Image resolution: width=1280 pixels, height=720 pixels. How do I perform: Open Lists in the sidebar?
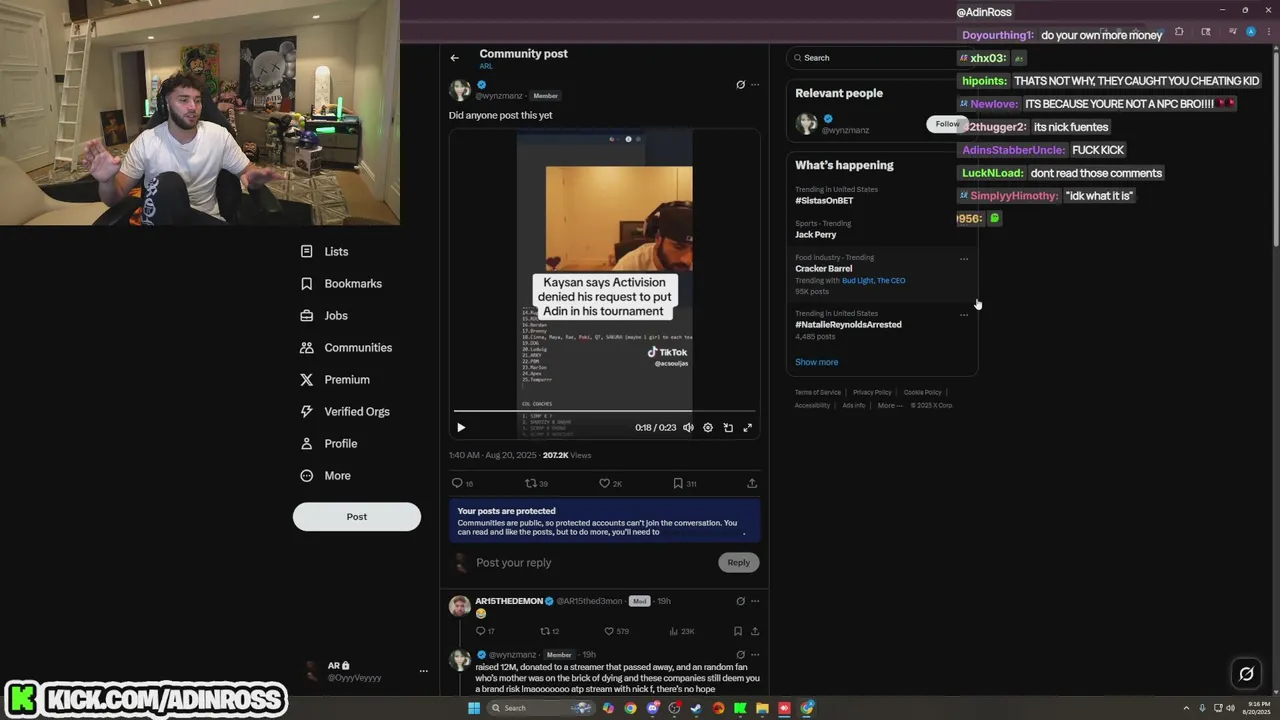click(325, 252)
